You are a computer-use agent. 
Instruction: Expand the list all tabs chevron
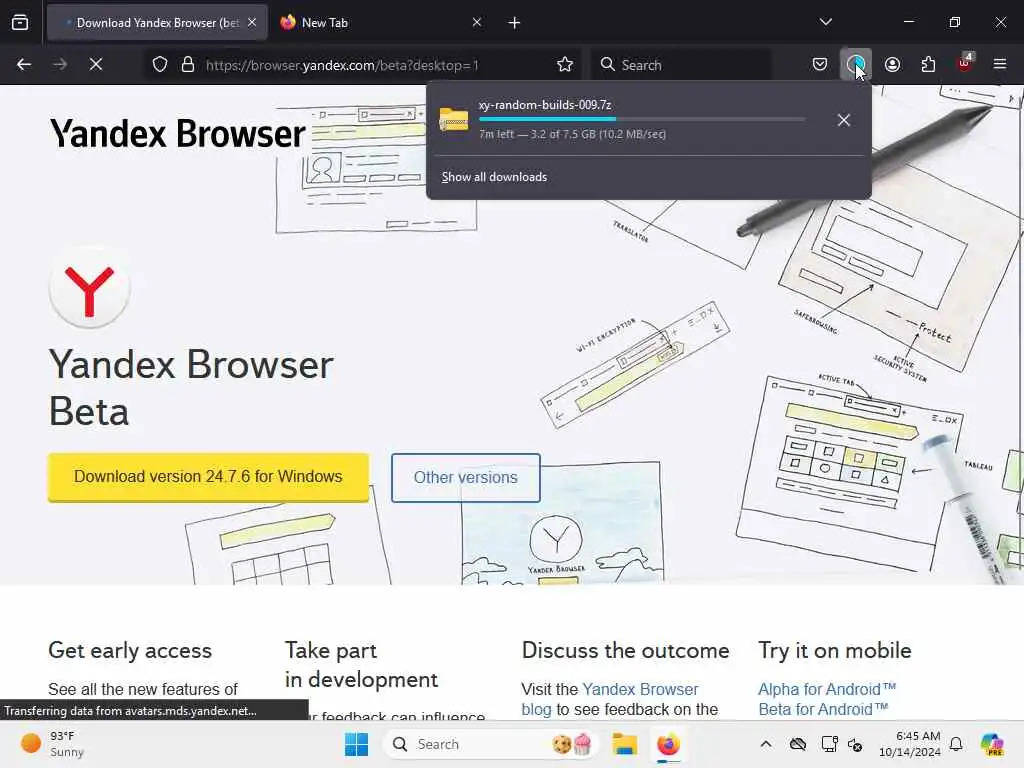click(826, 22)
